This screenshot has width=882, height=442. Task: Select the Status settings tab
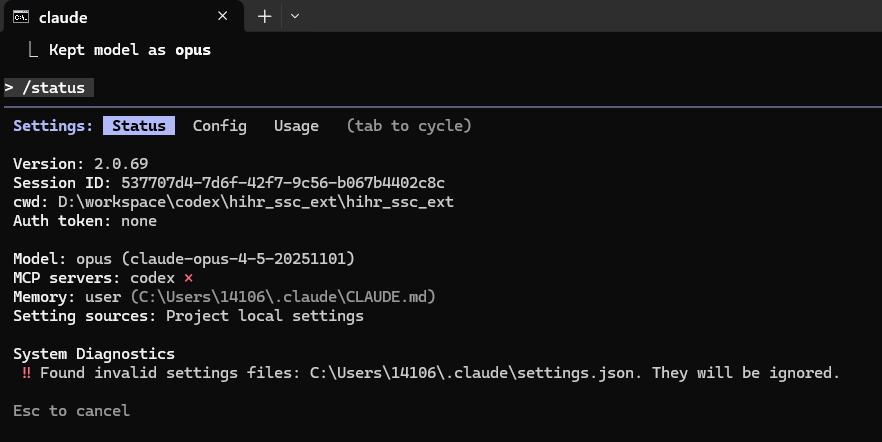139,125
